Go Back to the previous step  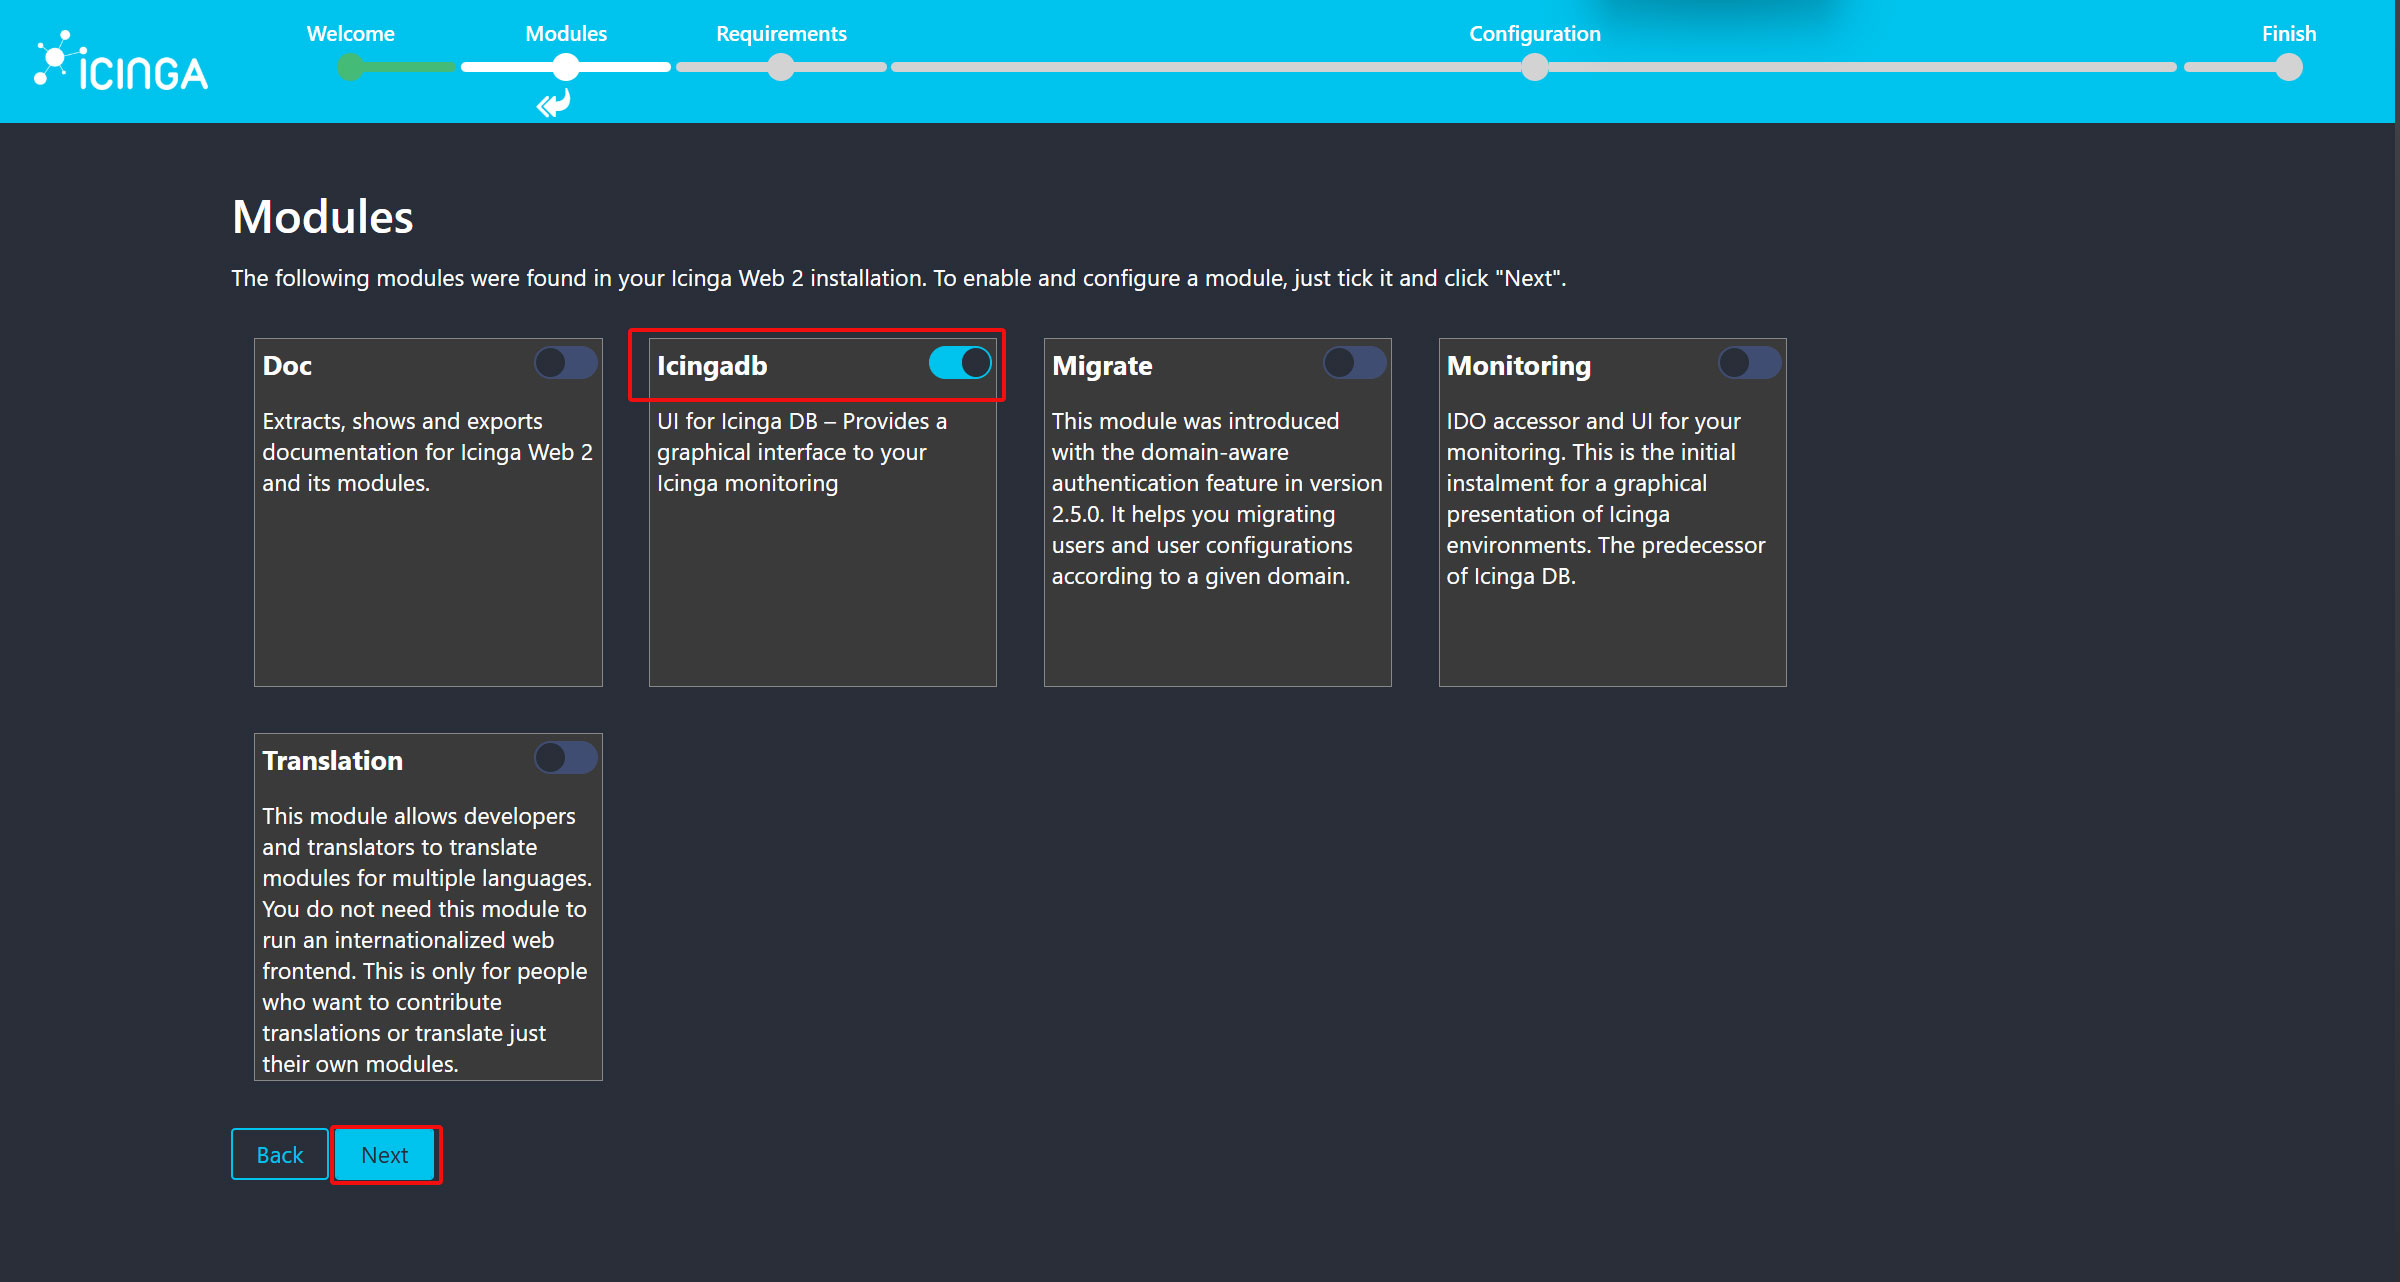[x=280, y=1155]
